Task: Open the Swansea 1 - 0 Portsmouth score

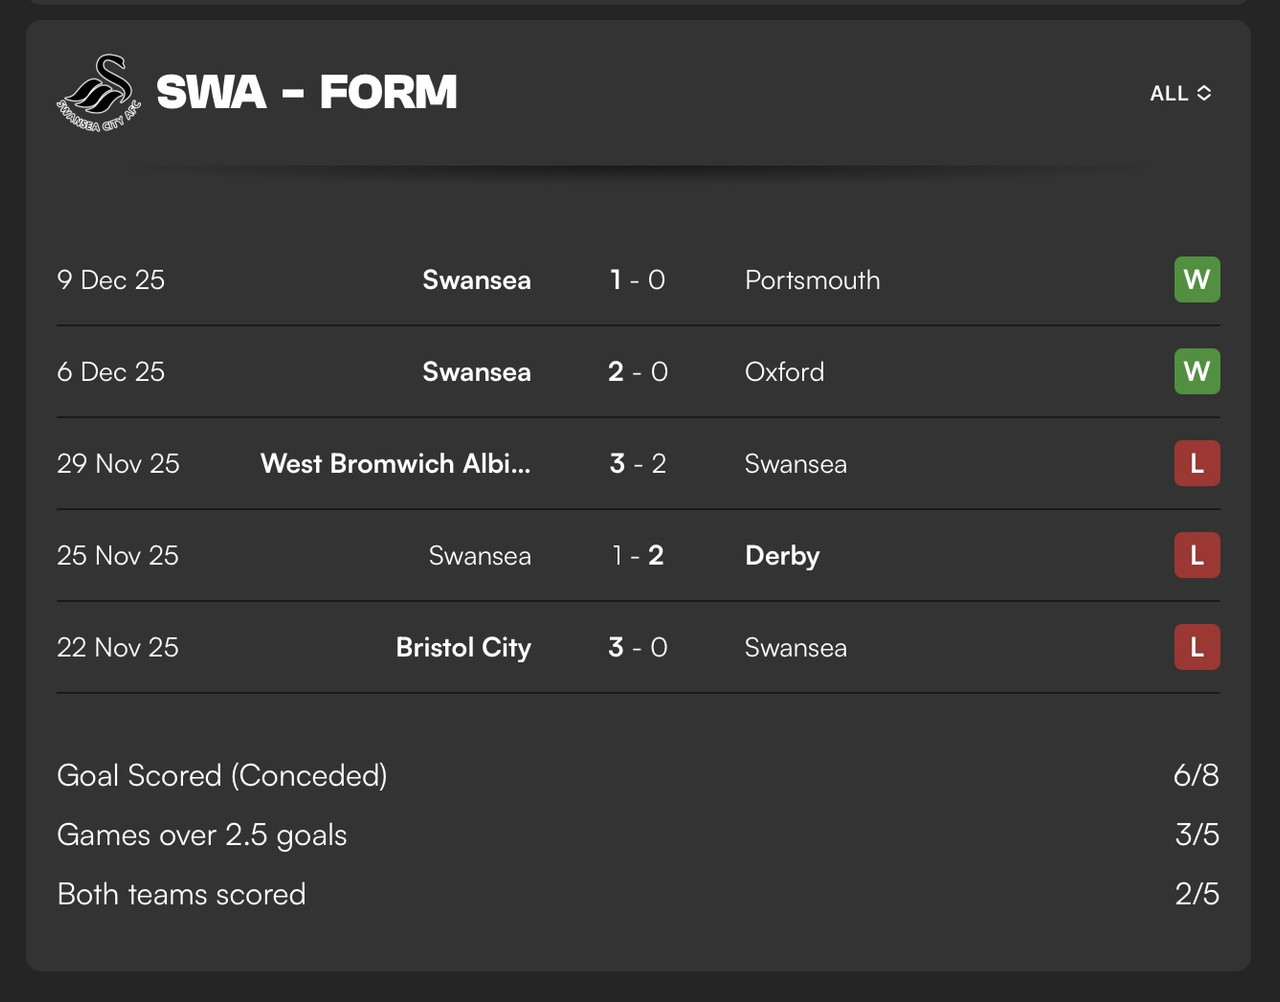Action: click(638, 280)
